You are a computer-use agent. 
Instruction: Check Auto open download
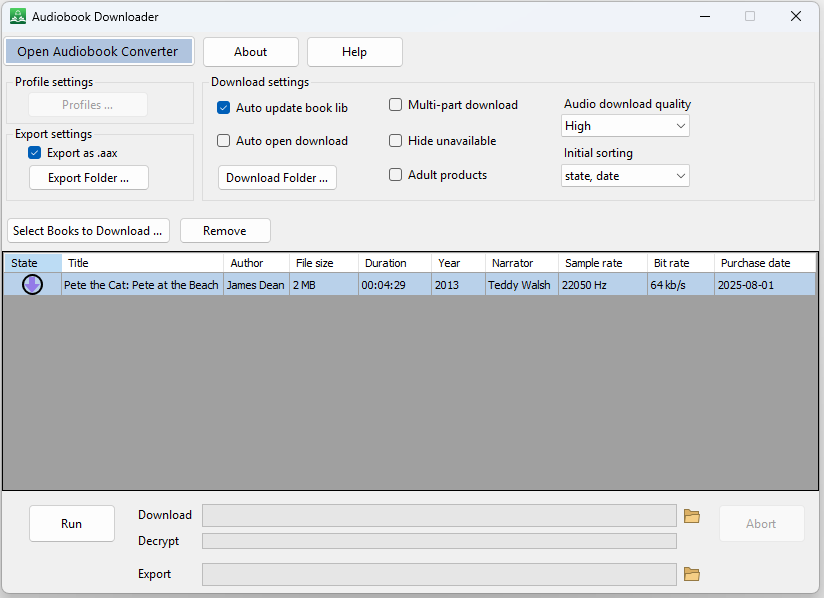[224, 141]
